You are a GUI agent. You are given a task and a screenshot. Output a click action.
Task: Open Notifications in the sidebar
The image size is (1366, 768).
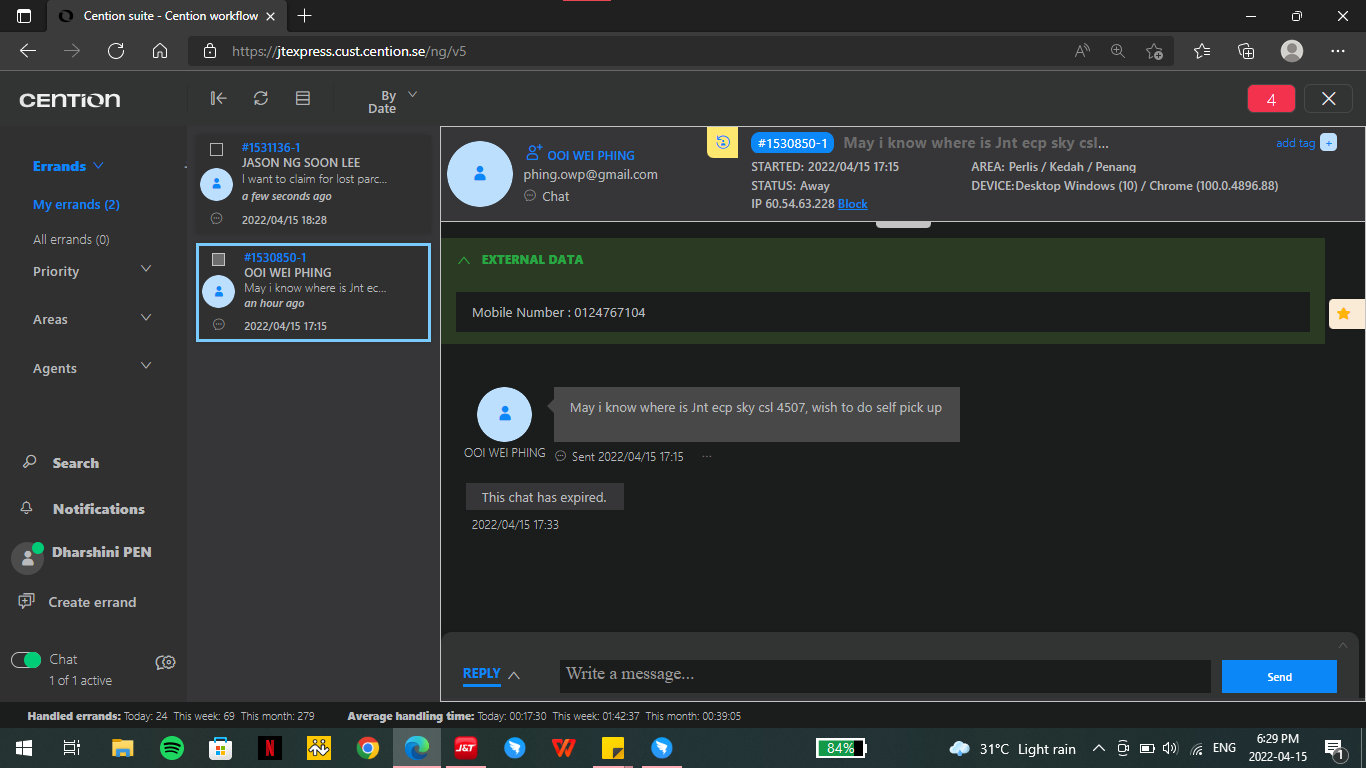coord(98,509)
